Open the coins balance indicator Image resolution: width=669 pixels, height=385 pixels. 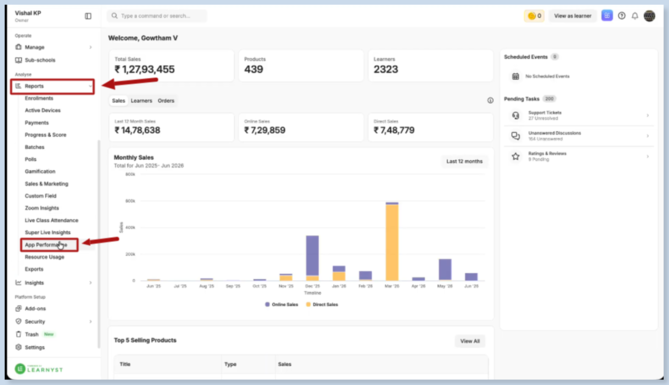pos(534,16)
